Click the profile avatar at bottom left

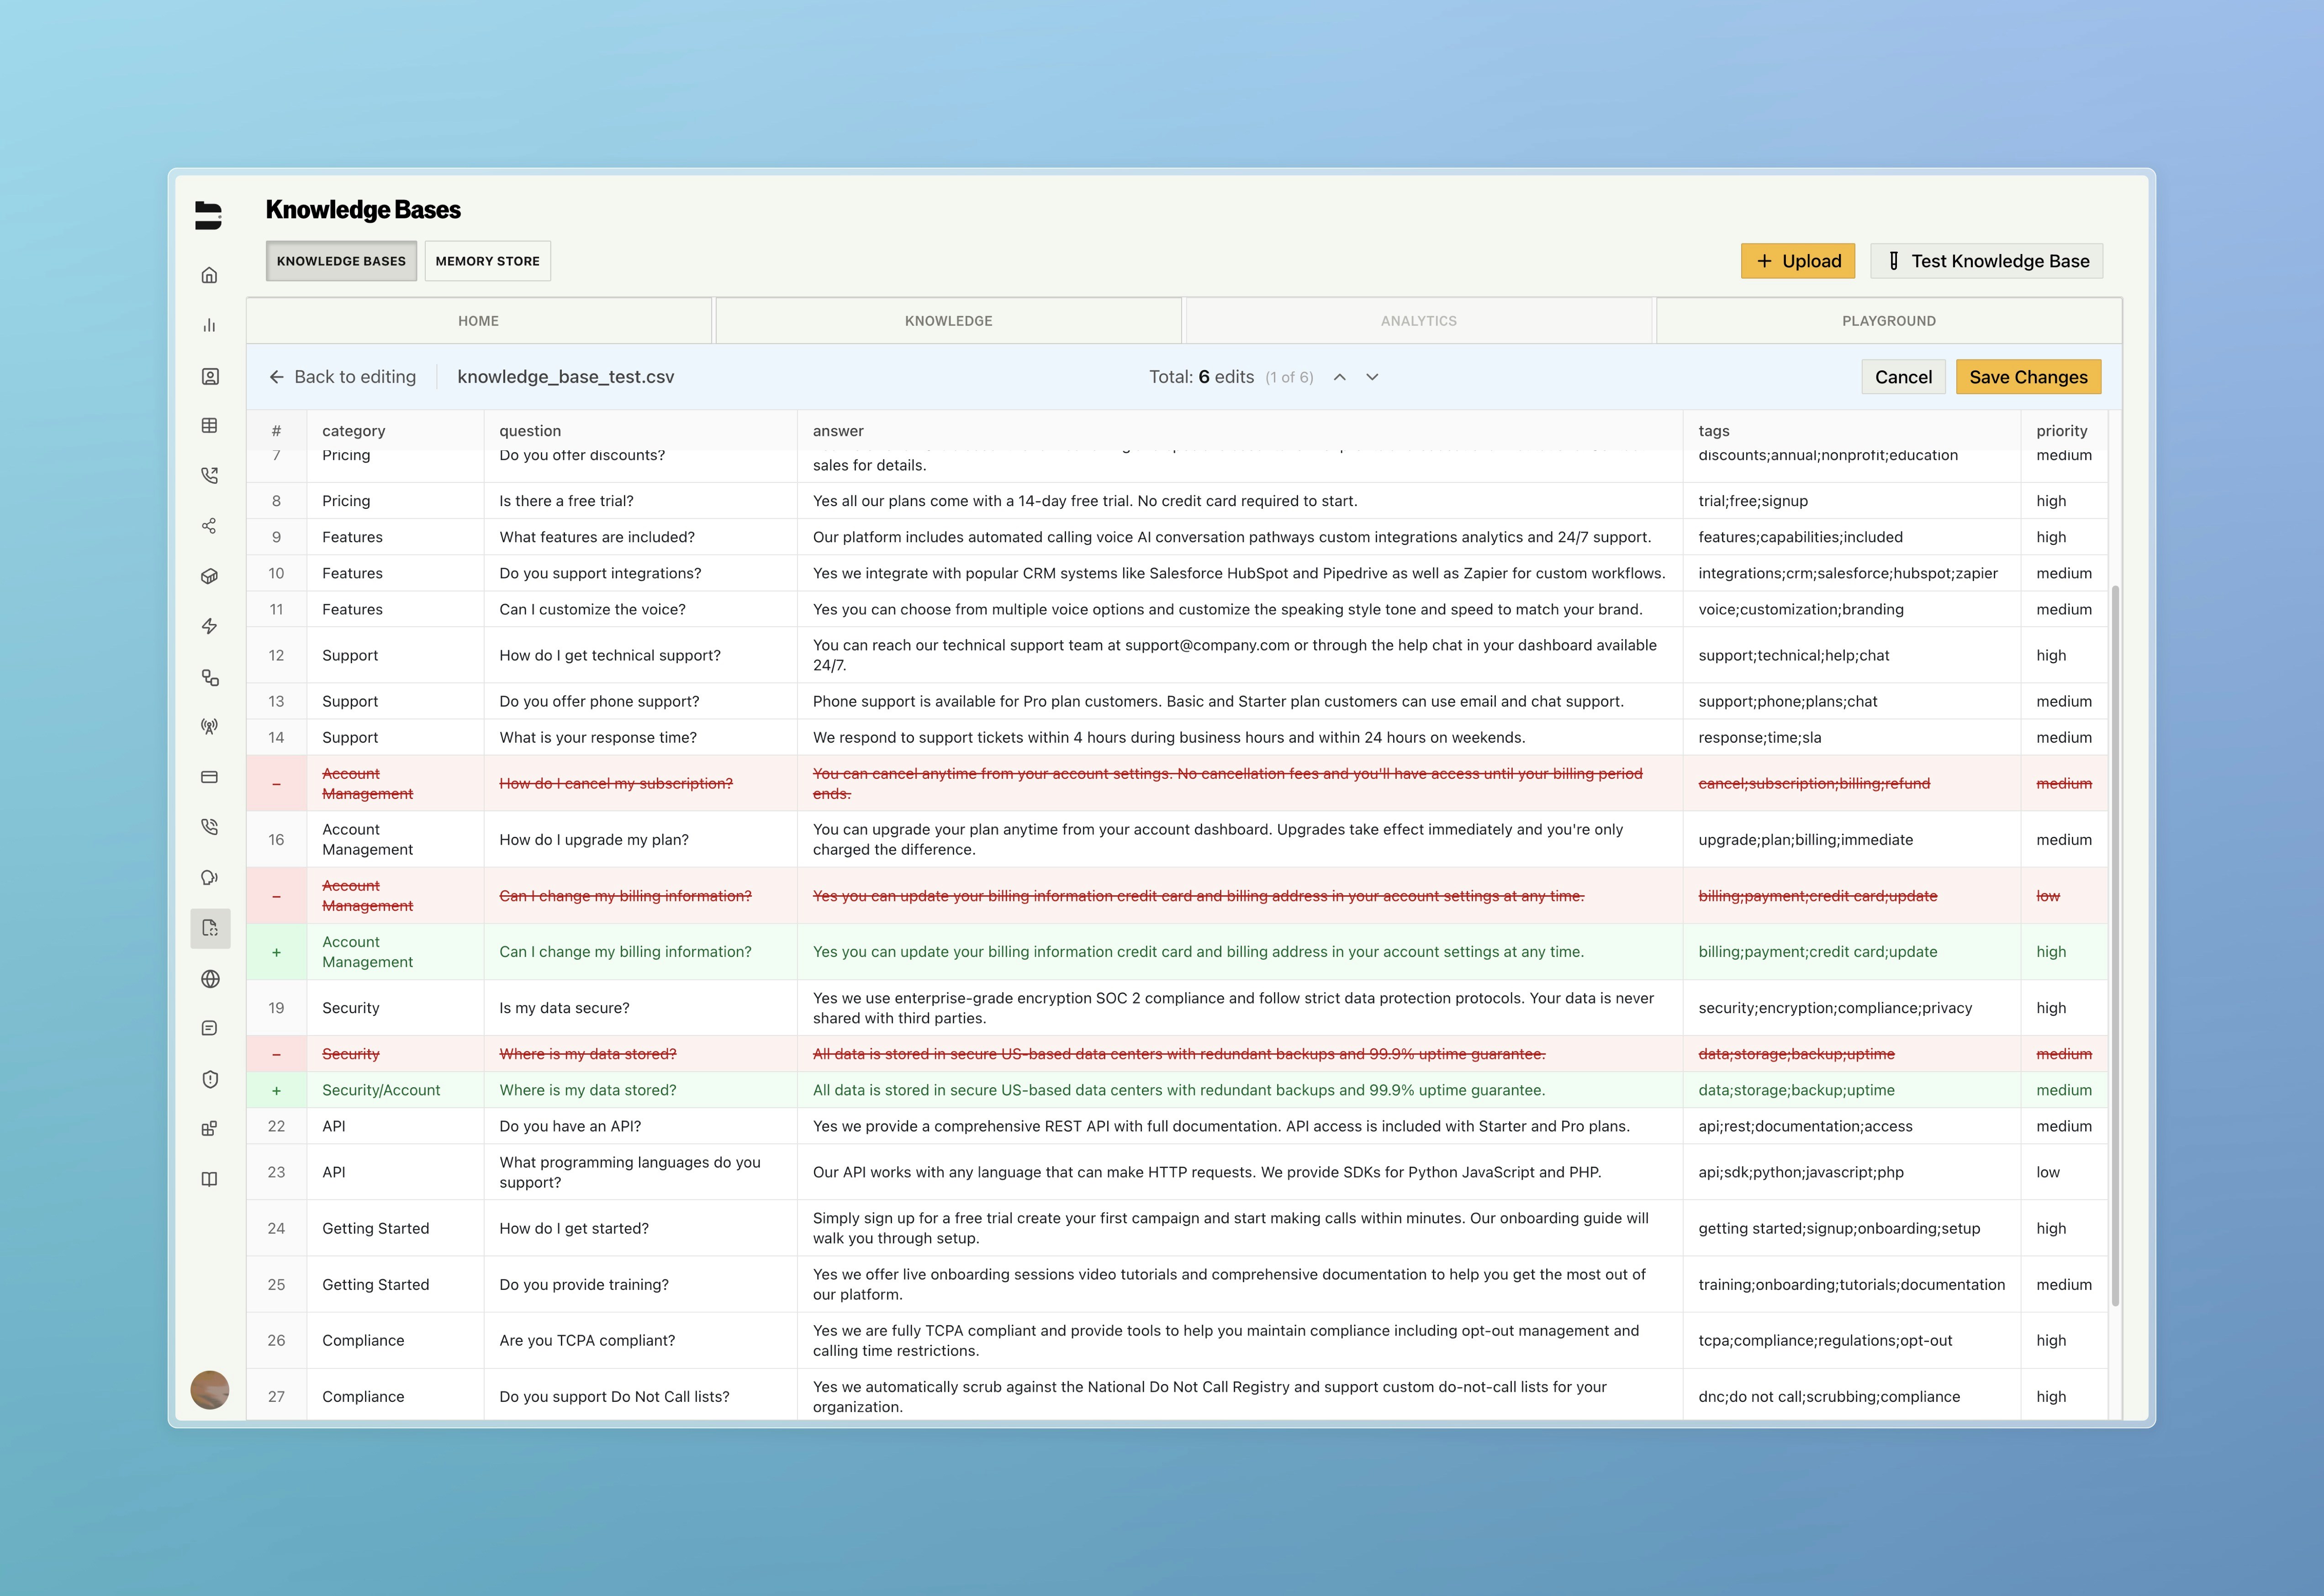210,1390
